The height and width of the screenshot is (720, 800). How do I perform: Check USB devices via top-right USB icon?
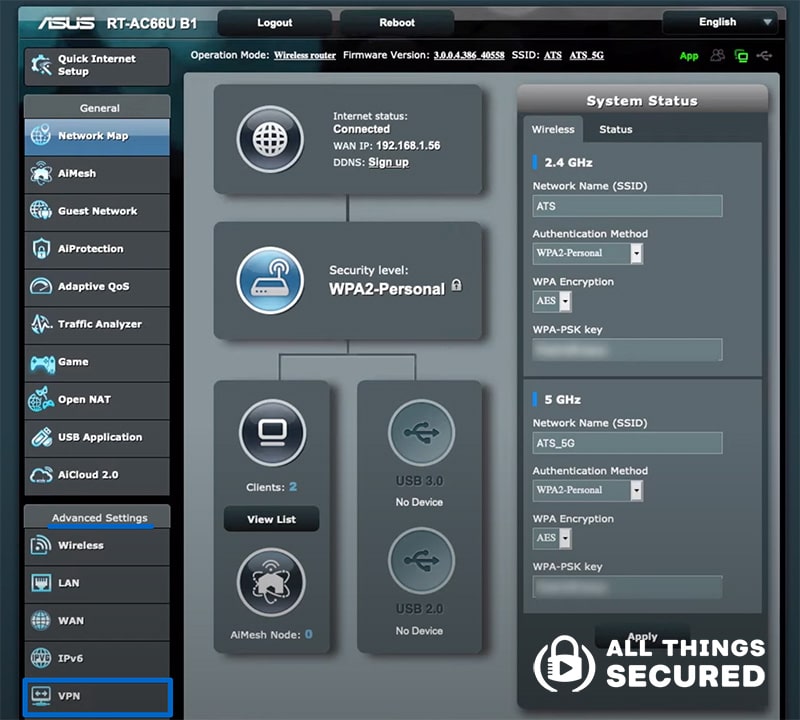pyautogui.click(x=766, y=56)
